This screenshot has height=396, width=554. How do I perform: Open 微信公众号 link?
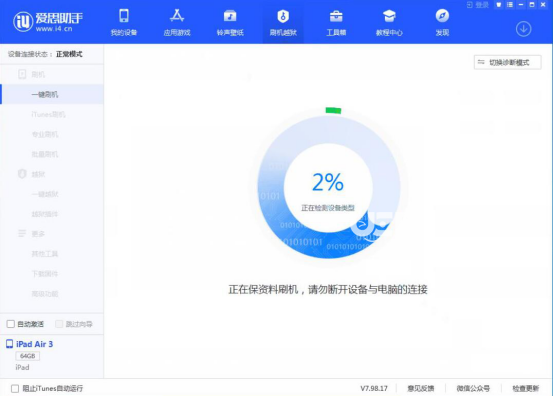tap(473, 389)
